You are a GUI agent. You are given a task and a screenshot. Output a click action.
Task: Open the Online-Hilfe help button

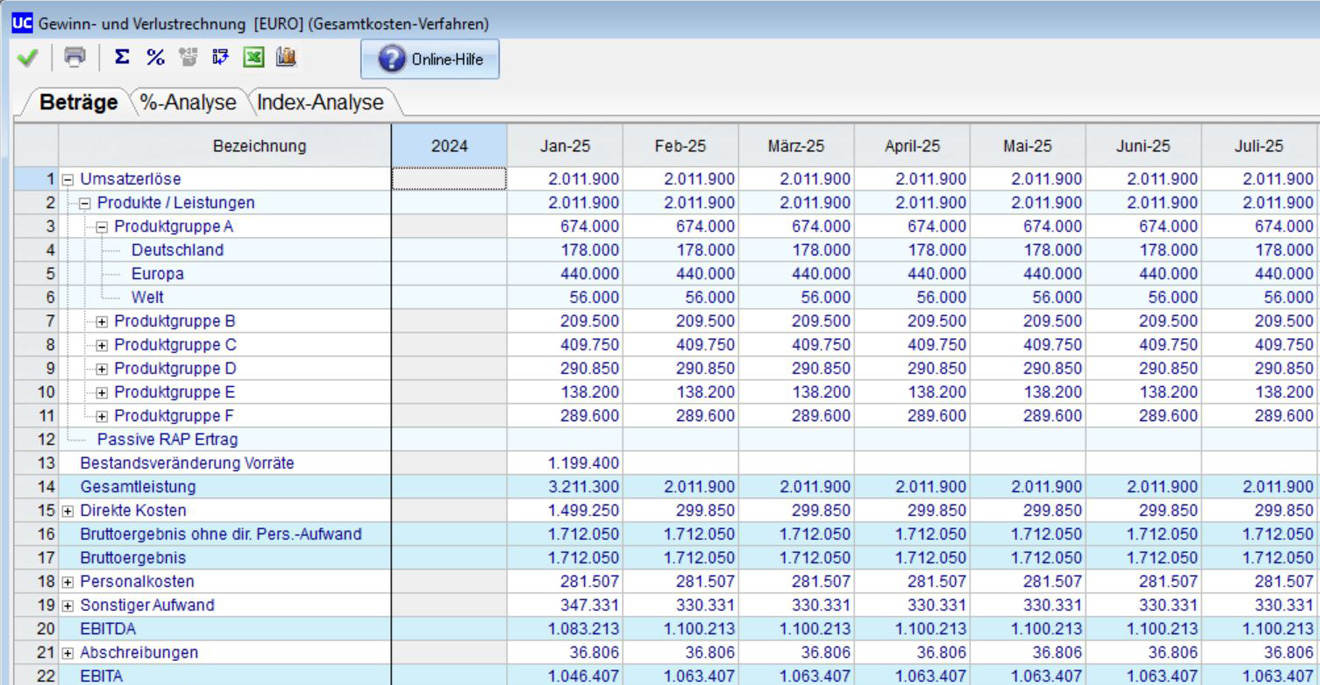pos(430,59)
